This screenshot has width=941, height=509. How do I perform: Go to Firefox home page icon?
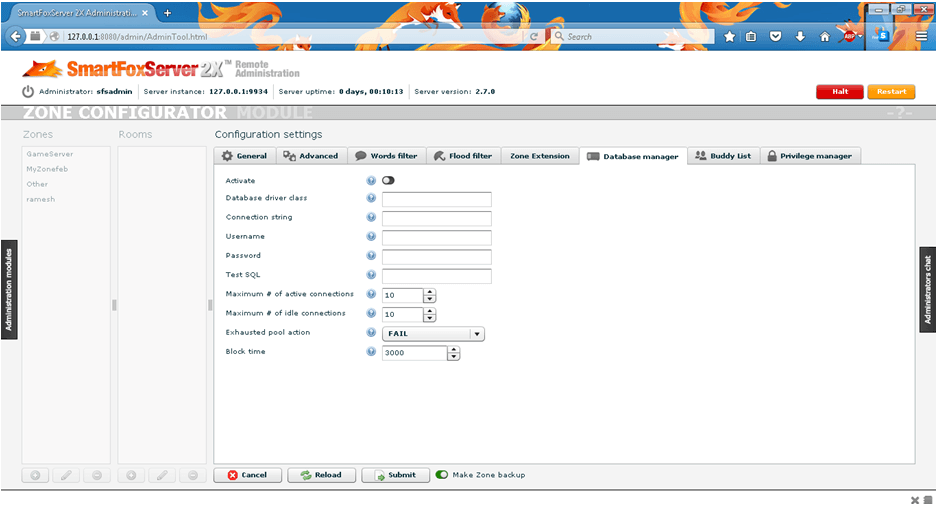click(825, 37)
